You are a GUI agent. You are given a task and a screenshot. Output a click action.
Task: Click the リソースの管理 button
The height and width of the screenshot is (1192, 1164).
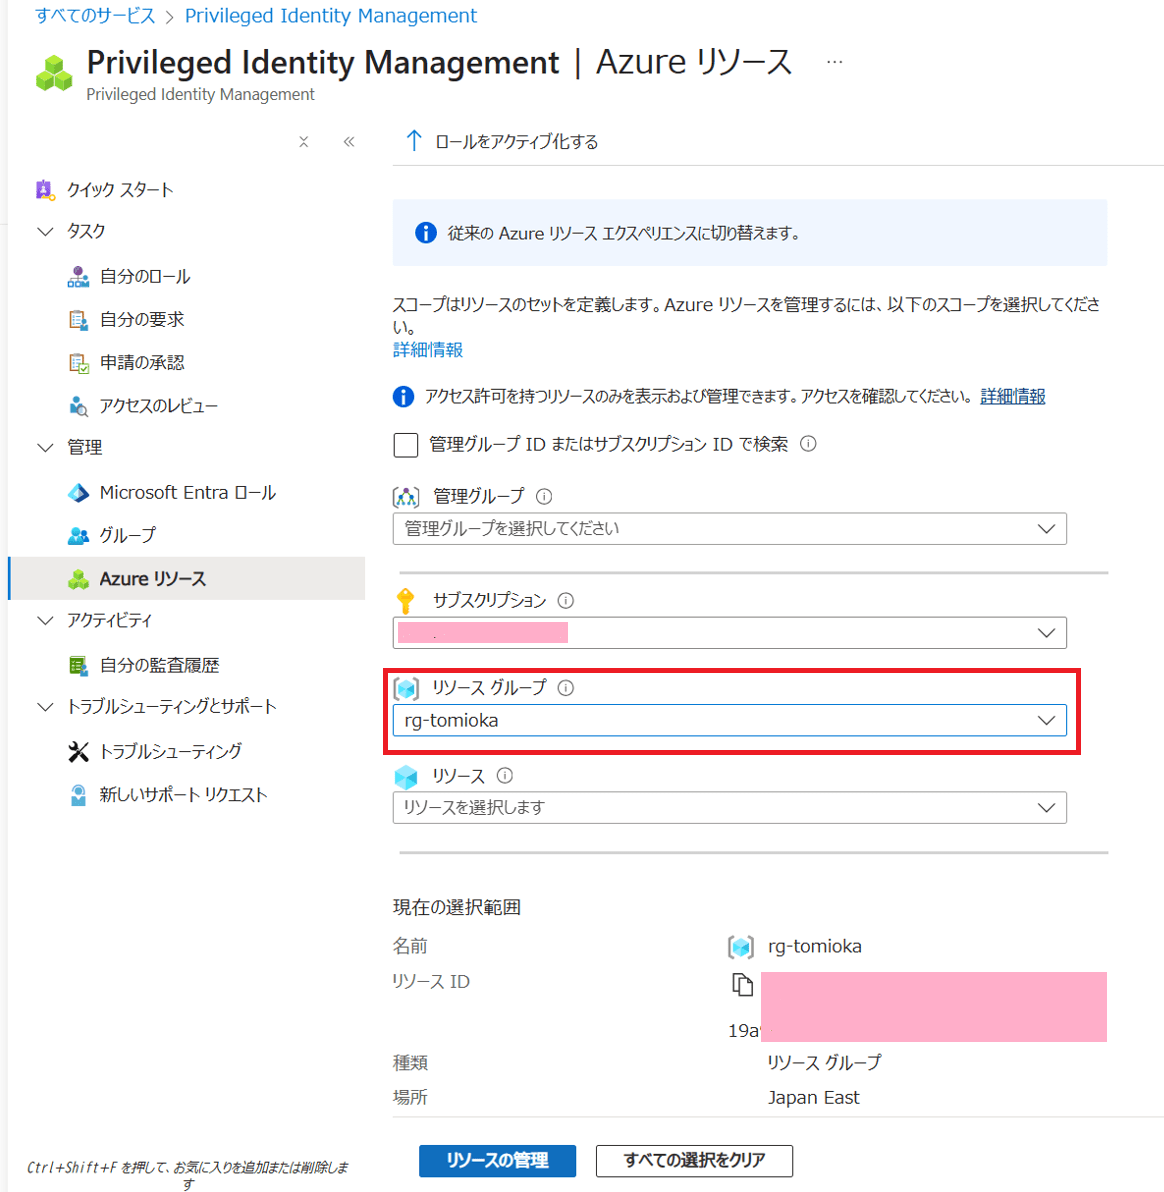coord(497,1161)
